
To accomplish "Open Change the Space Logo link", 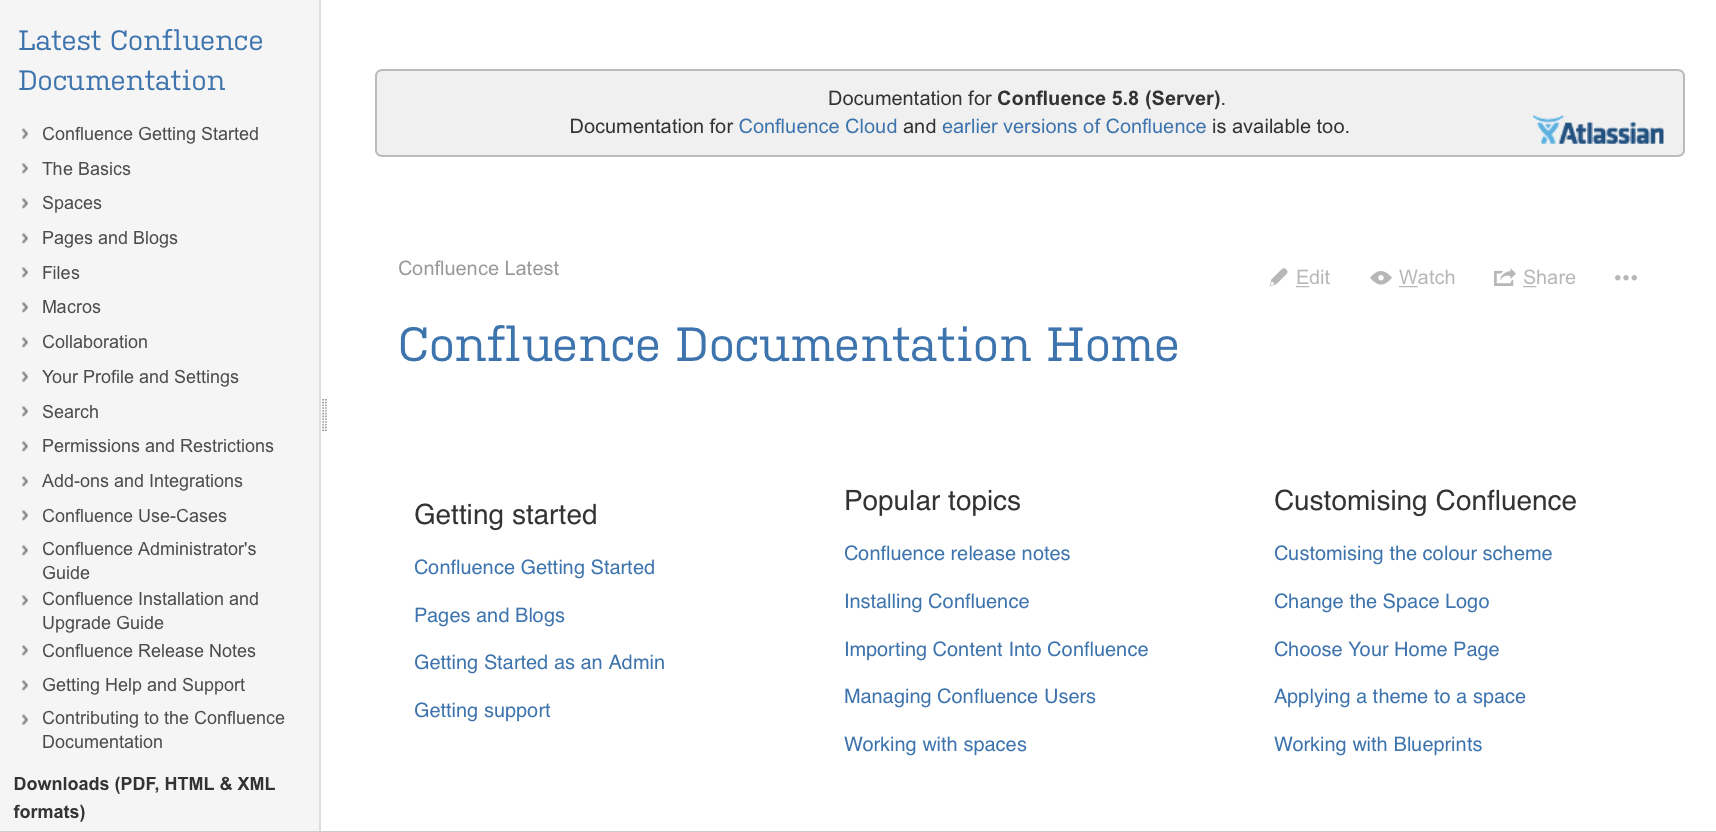I will pos(1381,601).
